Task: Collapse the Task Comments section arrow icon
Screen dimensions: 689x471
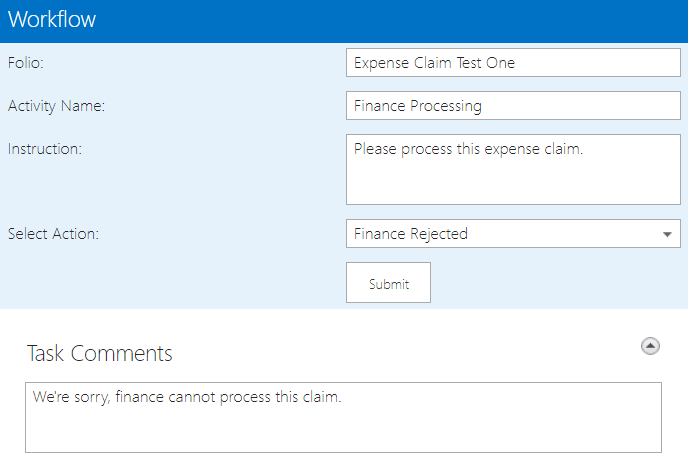Action: point(650,346)
